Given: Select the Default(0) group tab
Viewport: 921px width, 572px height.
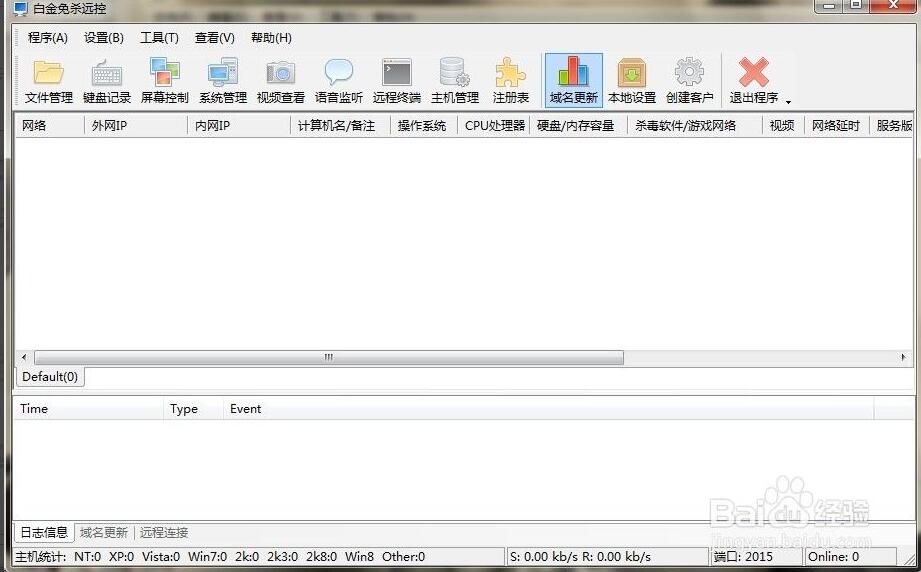Looking at the screenshot, I should coord(50,377).
